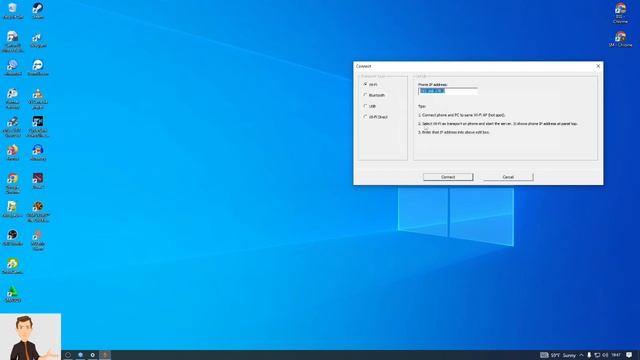Click Cancel in the Connect dialog
Screen dimensions: 640x360
[508, 177]
